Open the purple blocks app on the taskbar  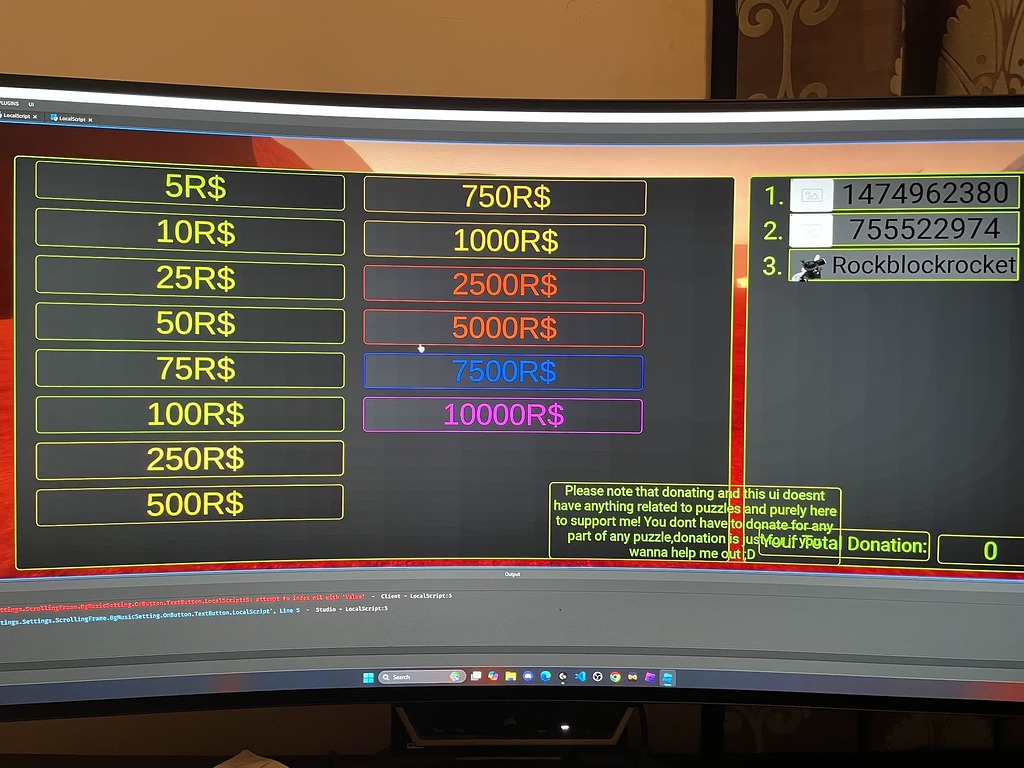(x=650, y=677)
